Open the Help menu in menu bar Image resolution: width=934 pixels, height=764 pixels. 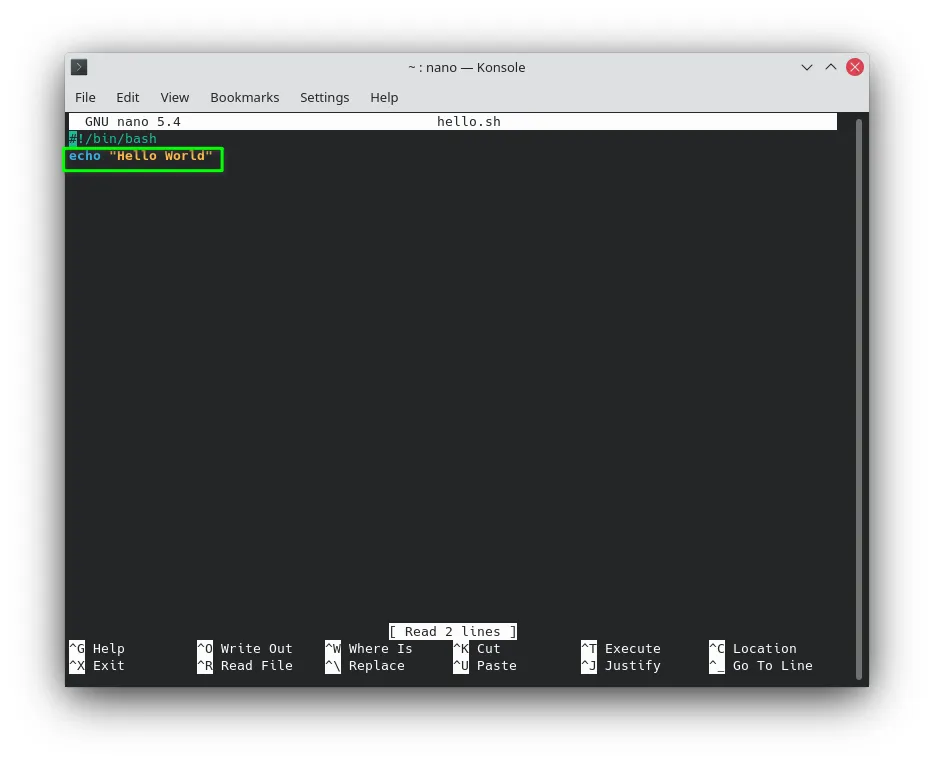[x=384, y=98]
